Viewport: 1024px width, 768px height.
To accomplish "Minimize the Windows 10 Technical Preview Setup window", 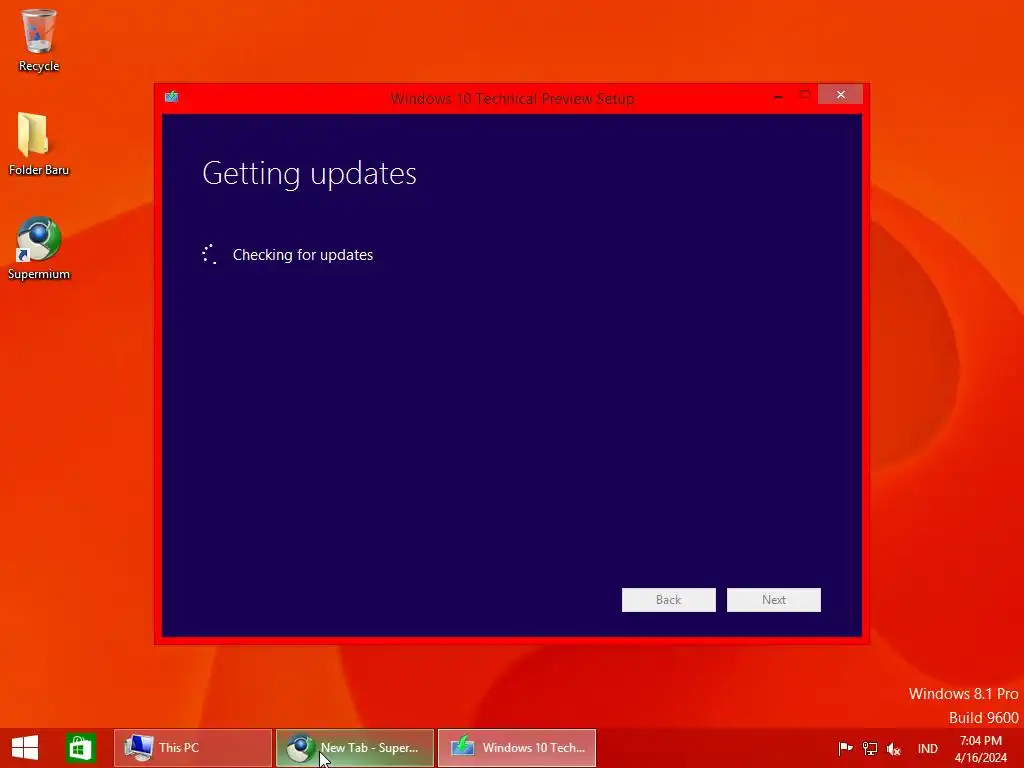I will point(778,95).
